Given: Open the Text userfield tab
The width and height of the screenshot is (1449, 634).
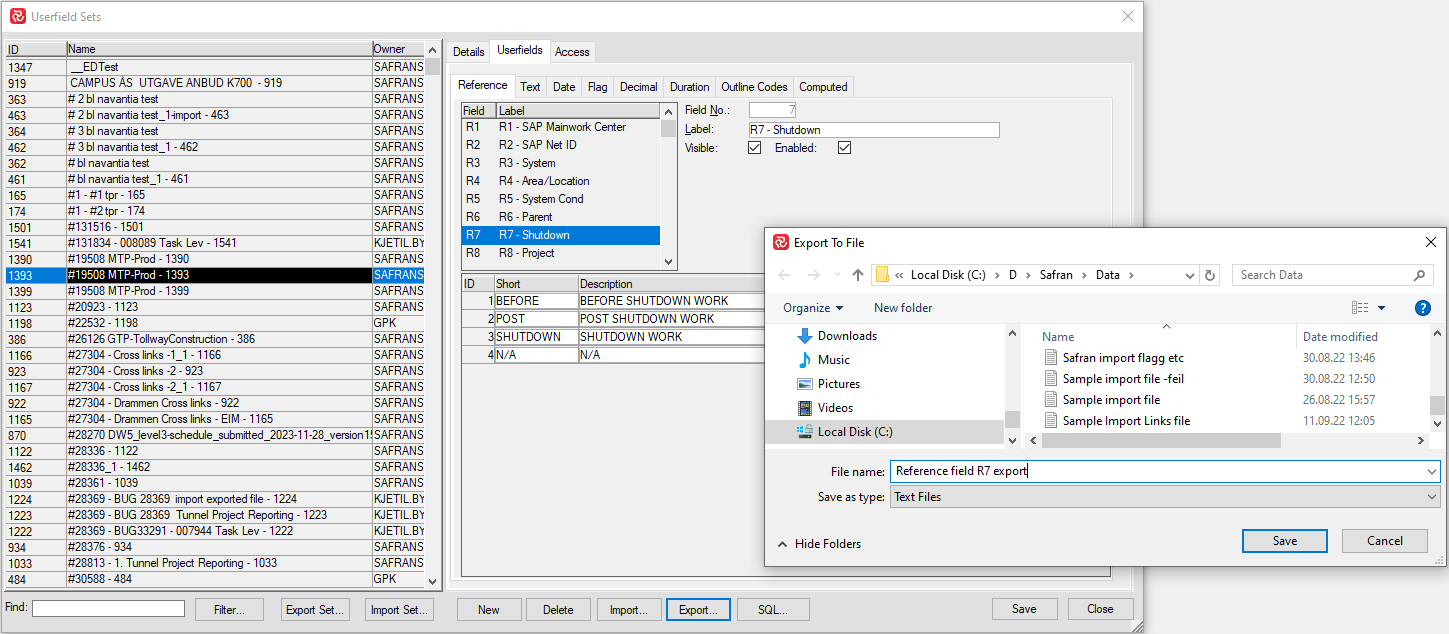Looking at the screenshot, I should [530, 87].
